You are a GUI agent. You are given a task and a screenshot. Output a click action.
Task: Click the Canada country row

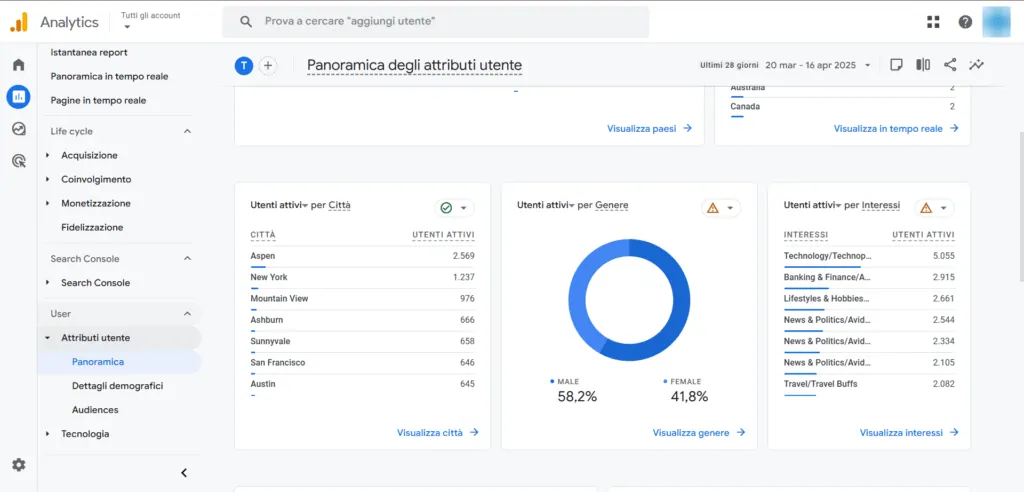[842, 107]
